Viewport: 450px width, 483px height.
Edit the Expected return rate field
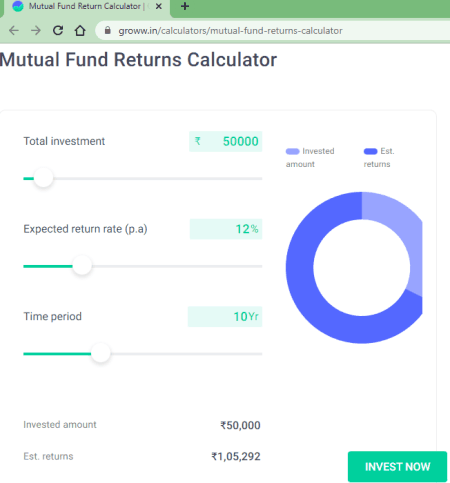click(x=226, y=229)
